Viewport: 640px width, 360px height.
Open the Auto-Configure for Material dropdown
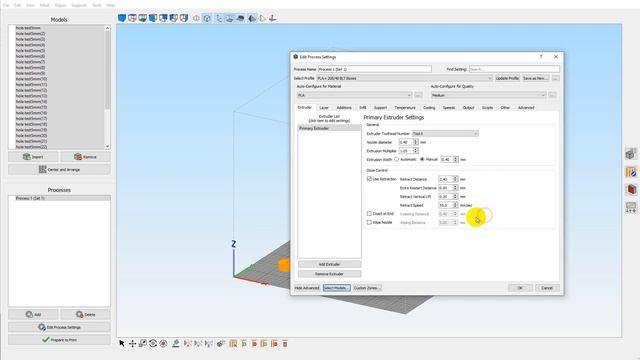354,95
